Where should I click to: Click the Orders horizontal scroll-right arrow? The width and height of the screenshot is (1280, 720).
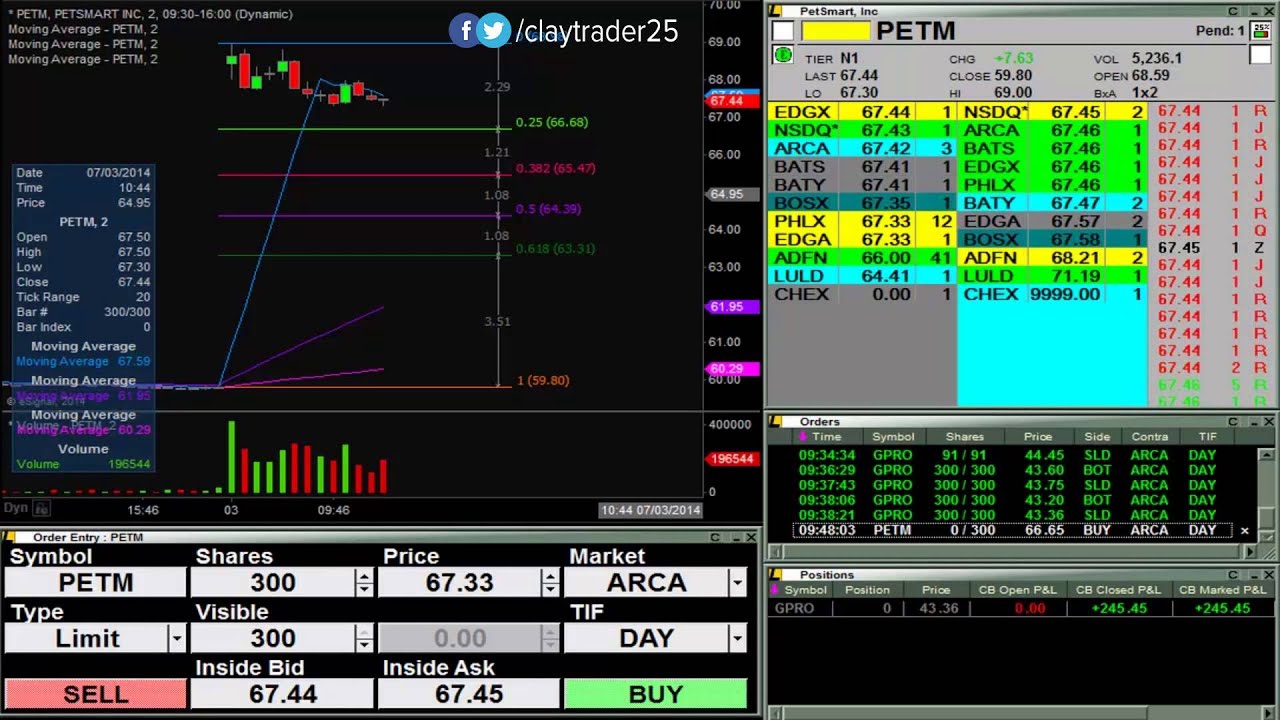coord(1249,552)
